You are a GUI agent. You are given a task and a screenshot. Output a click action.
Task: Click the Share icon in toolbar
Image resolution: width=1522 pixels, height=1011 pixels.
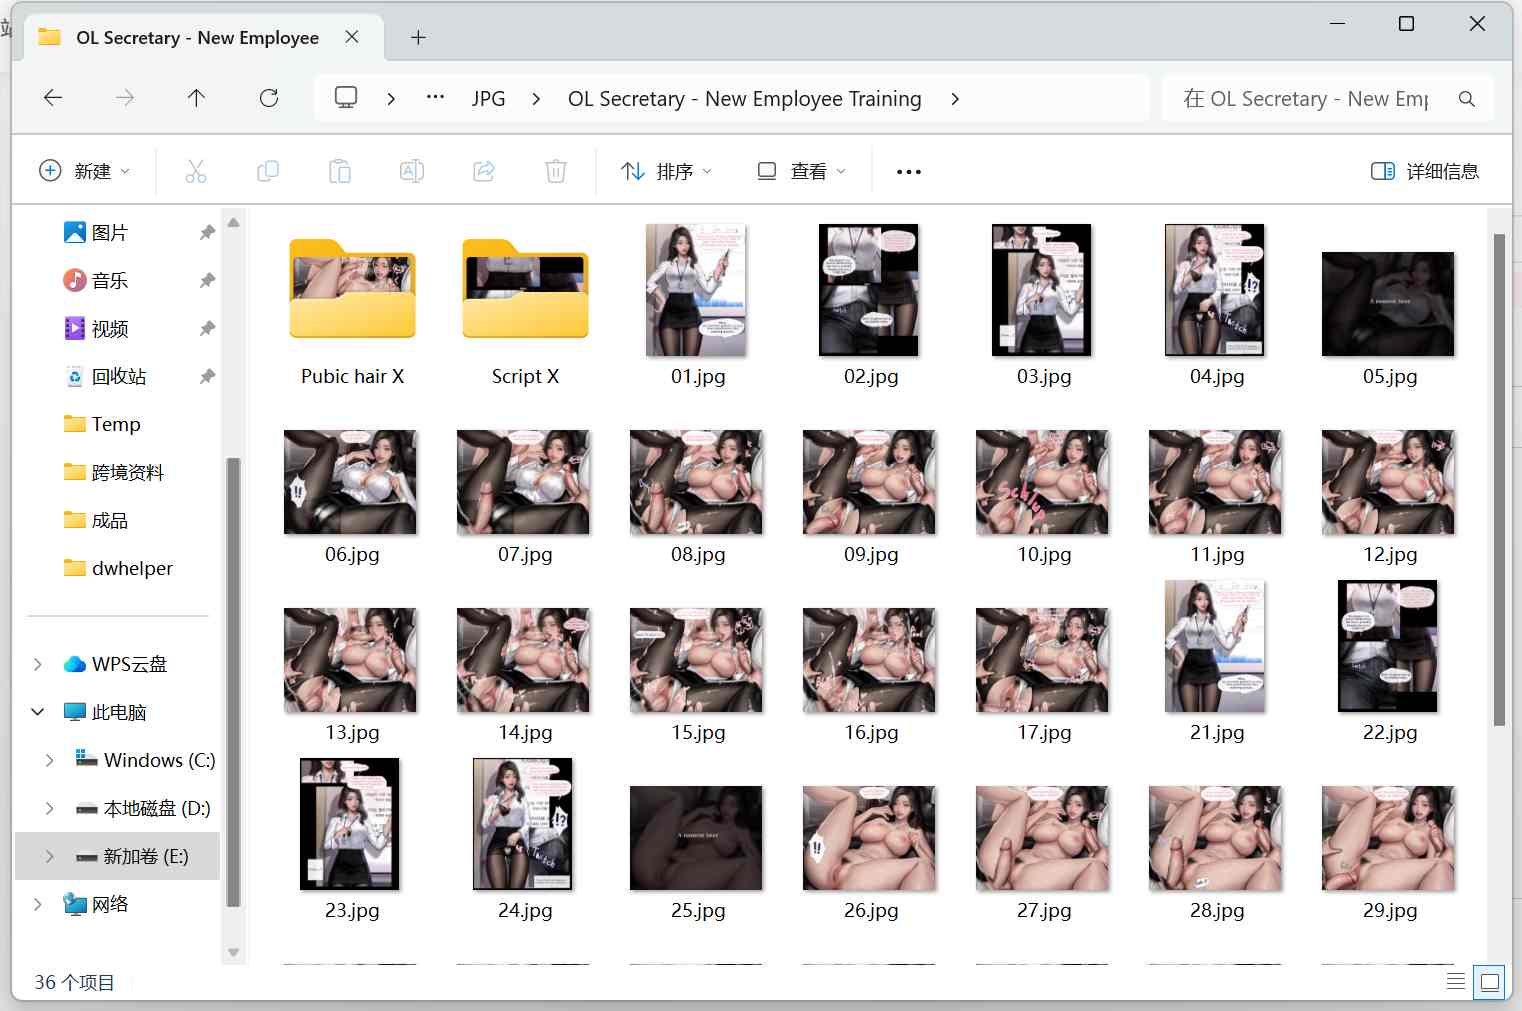tap(484, 171)
